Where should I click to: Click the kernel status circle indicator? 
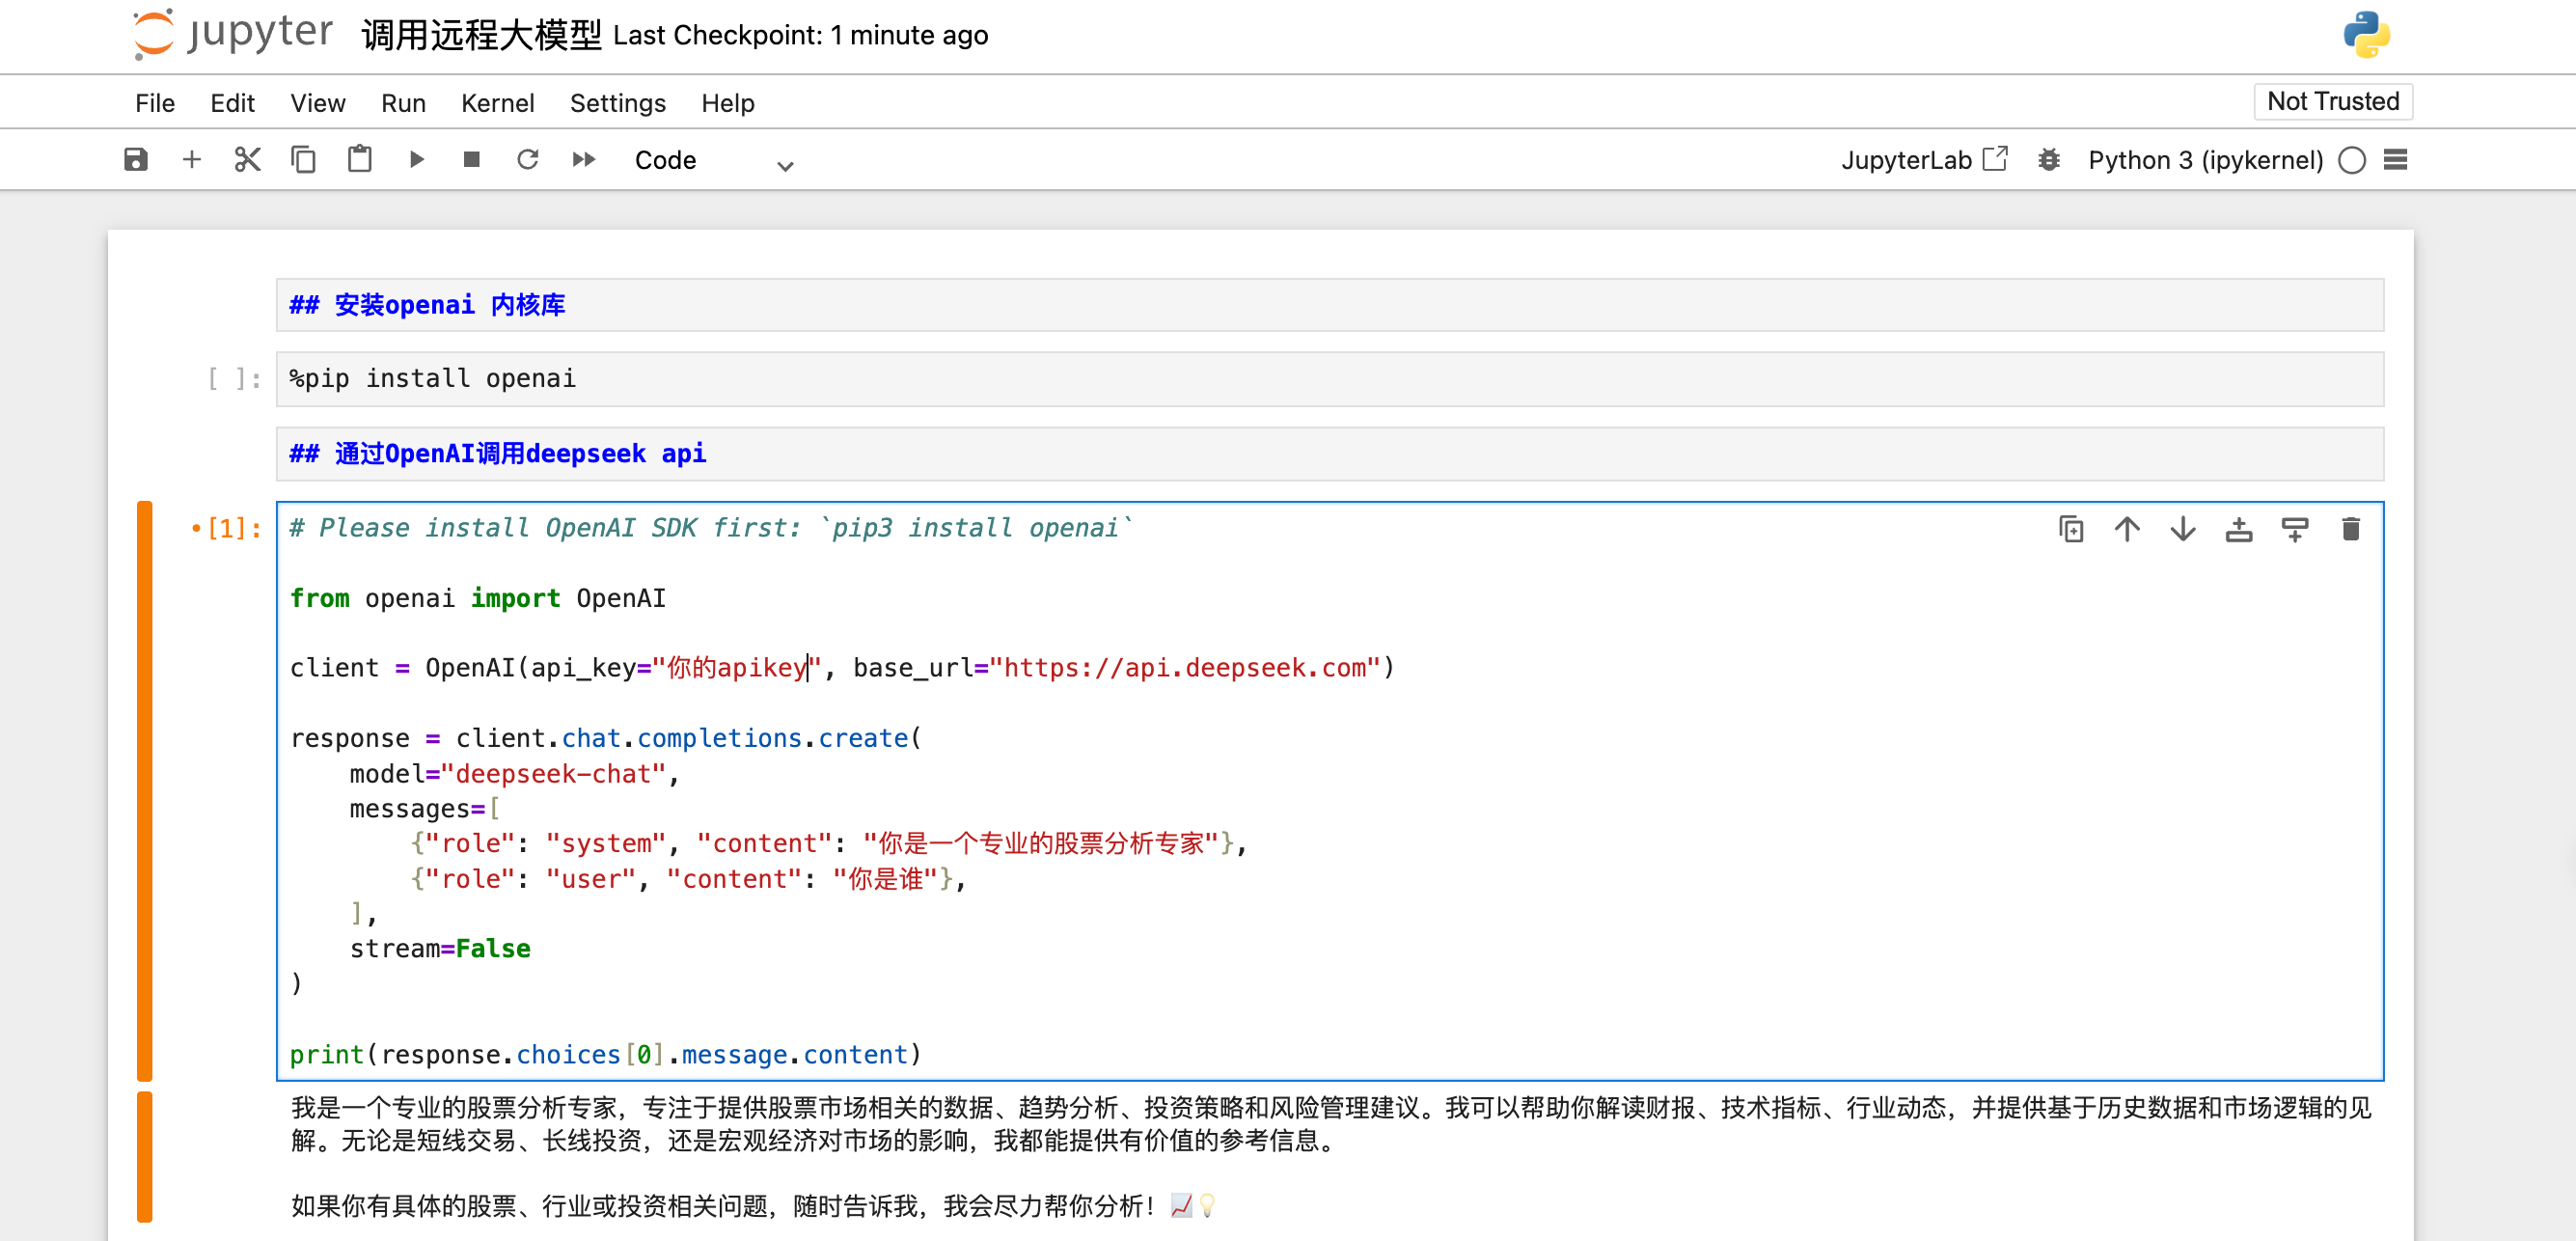(2351, 160)
